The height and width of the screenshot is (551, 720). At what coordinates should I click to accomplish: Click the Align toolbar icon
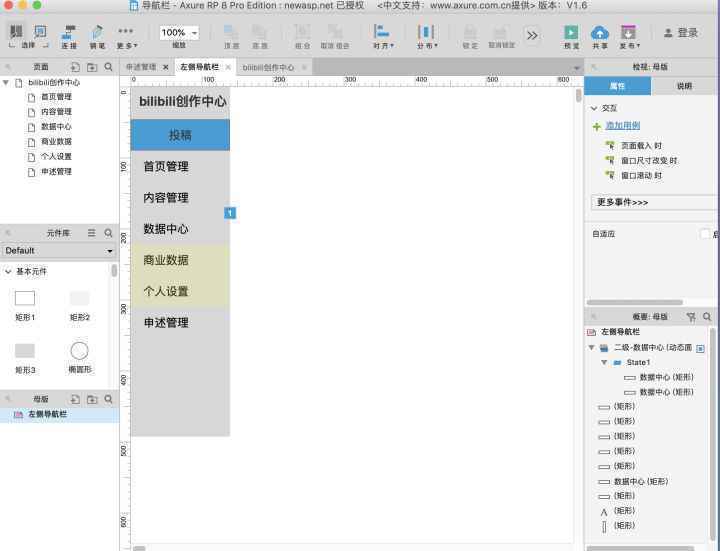pos(381,32)
